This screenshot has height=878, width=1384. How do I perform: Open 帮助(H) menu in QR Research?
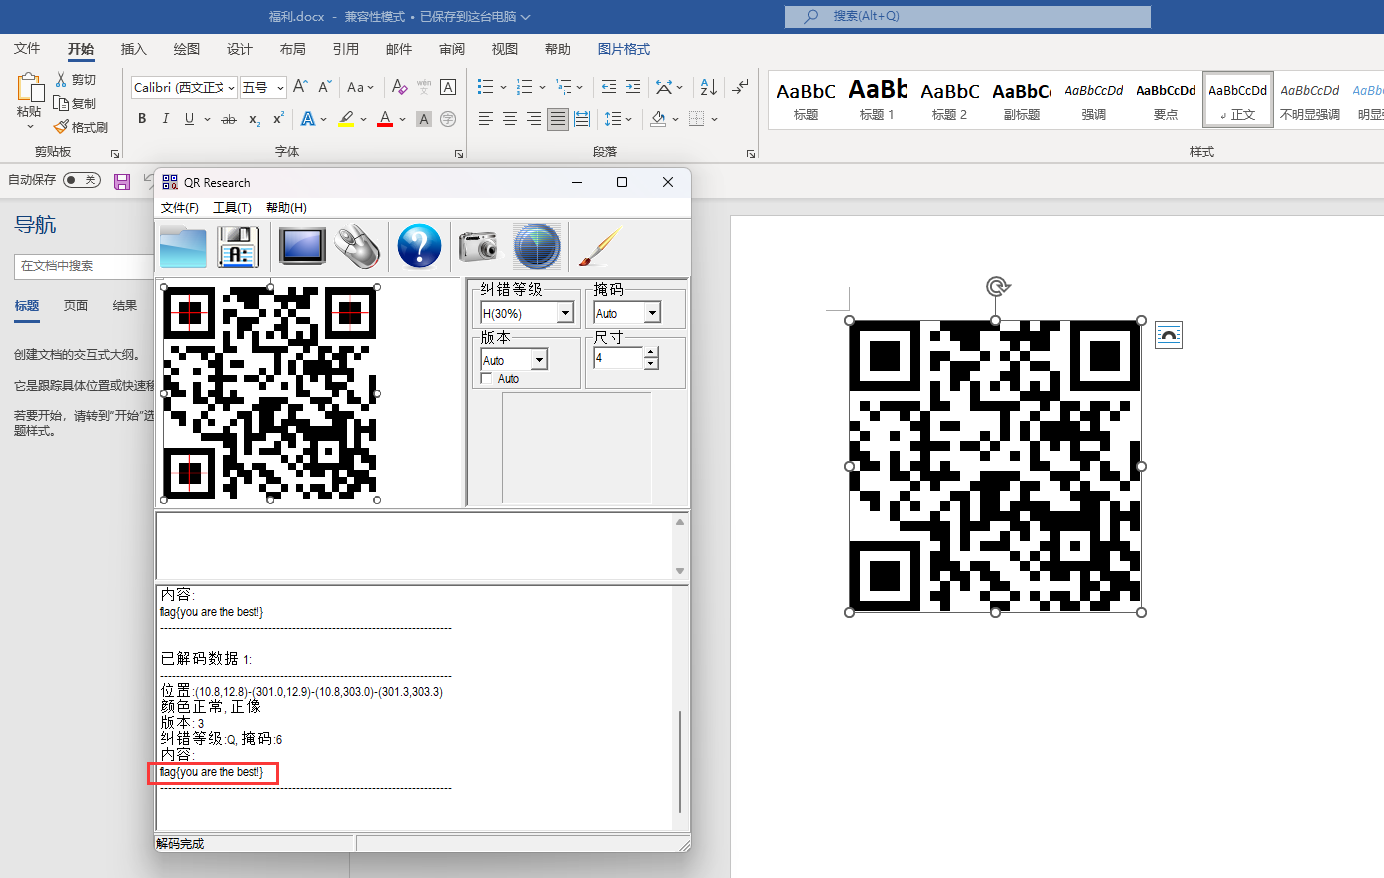click(x=286, y=207)
